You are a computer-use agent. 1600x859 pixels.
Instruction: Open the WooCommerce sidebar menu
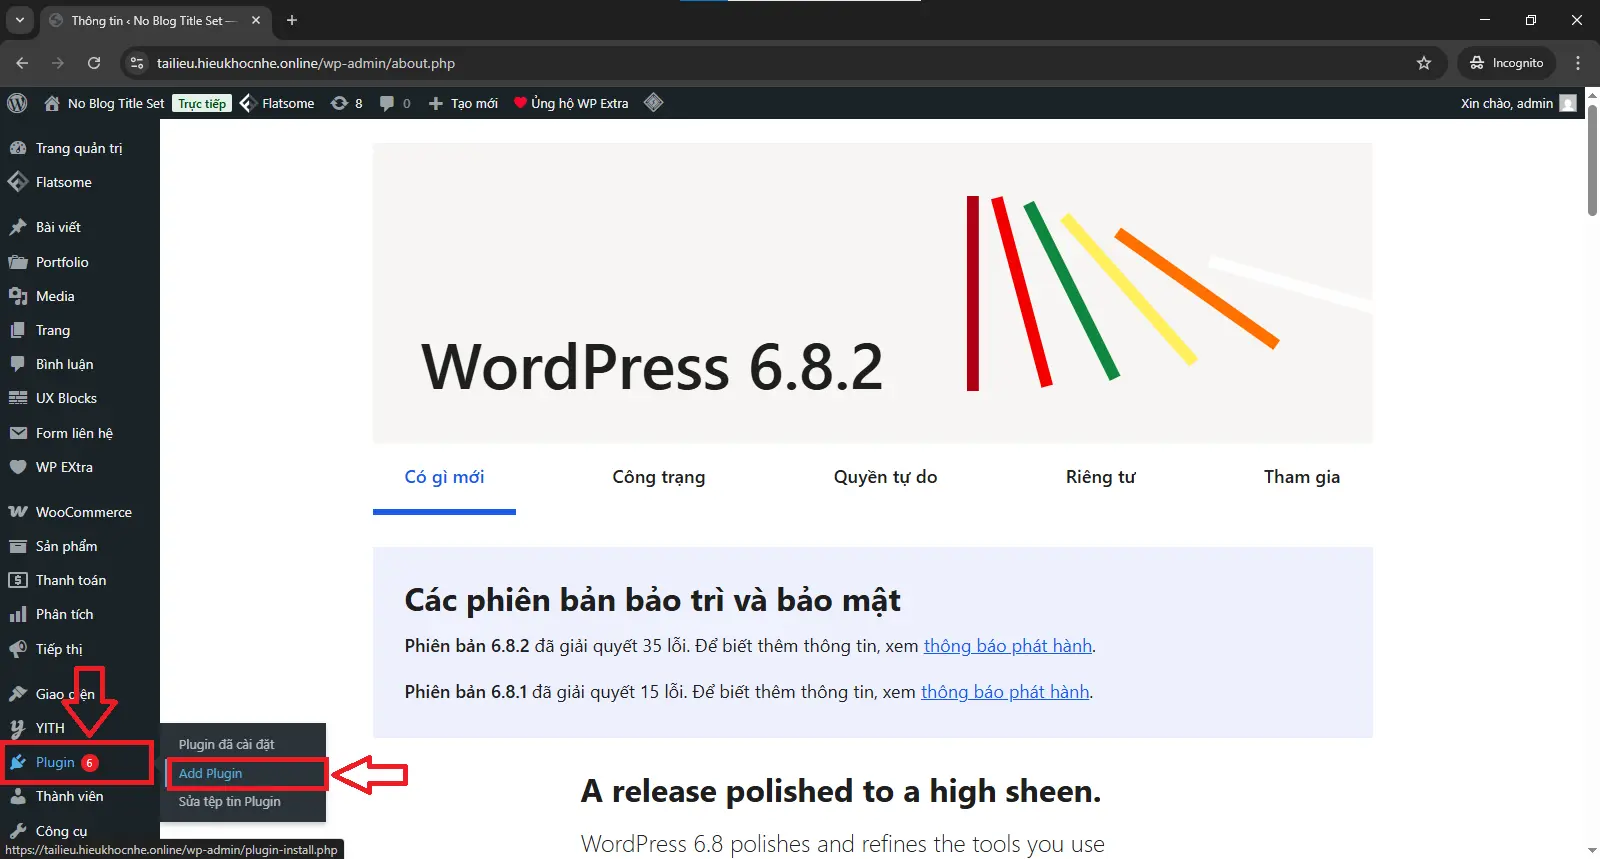tap(83, 512)
